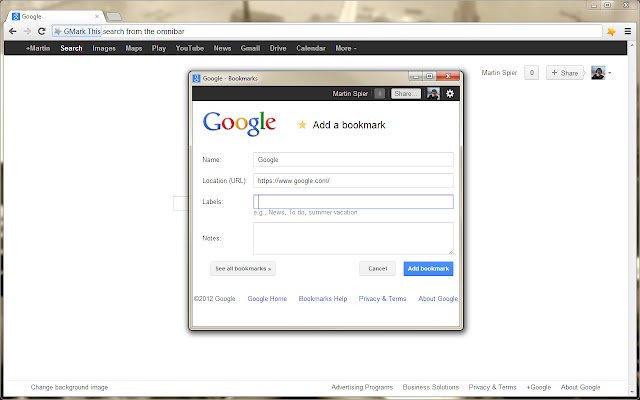Open the new tab button
This screenshot has width=640, height=400.
pyautogui.click(x=113, y=17)
